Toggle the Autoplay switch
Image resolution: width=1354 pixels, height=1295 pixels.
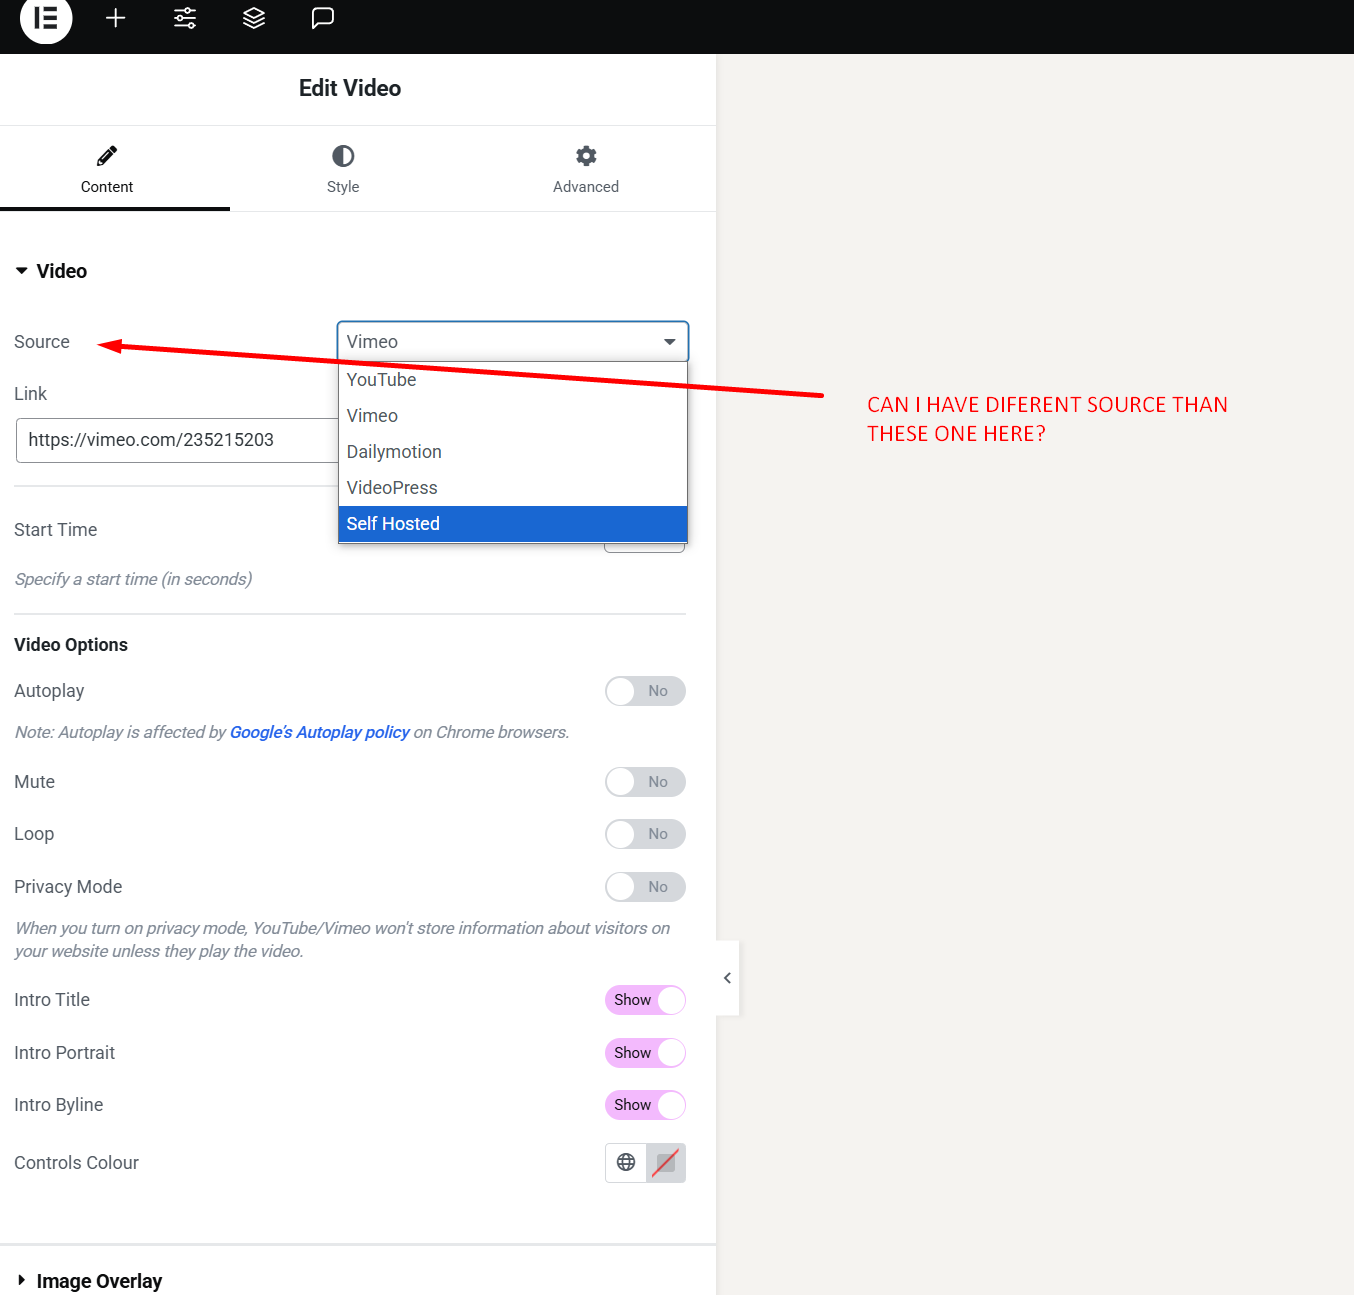645,691
